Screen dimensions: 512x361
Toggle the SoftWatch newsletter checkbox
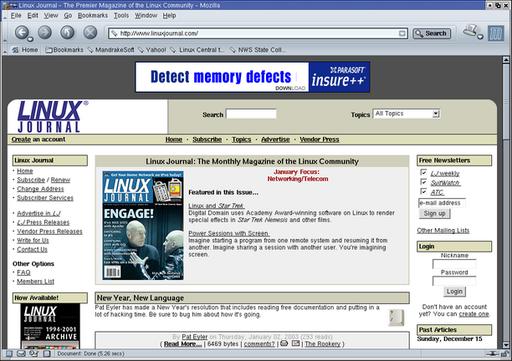[x=423, y=182]
